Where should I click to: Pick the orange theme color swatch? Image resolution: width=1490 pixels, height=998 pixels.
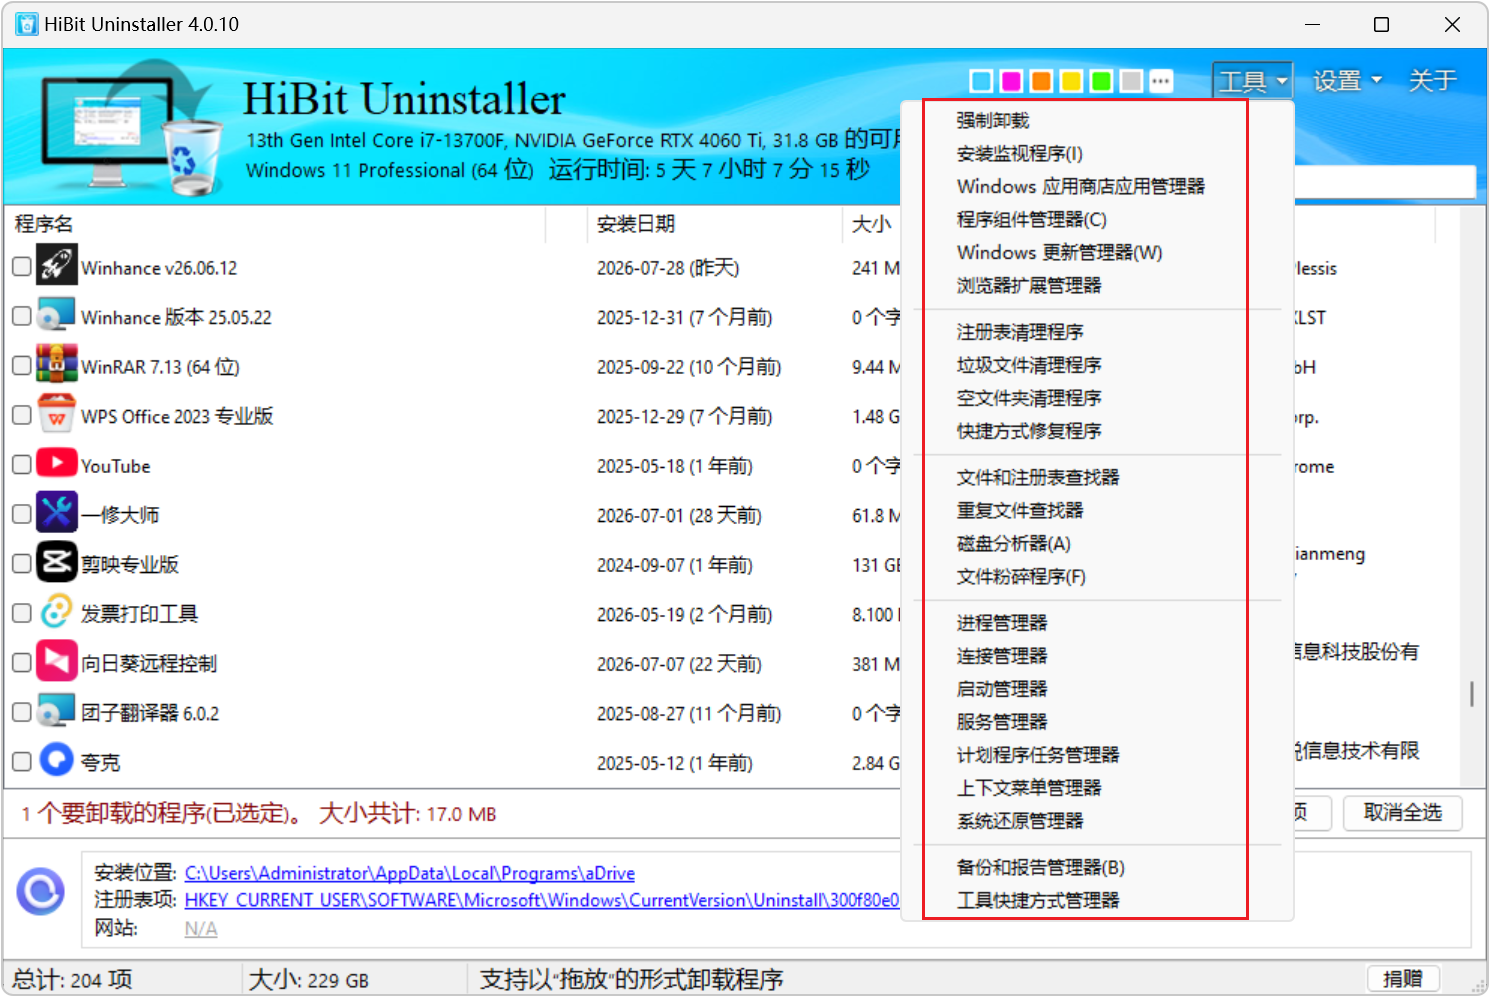click(1041, 81)
